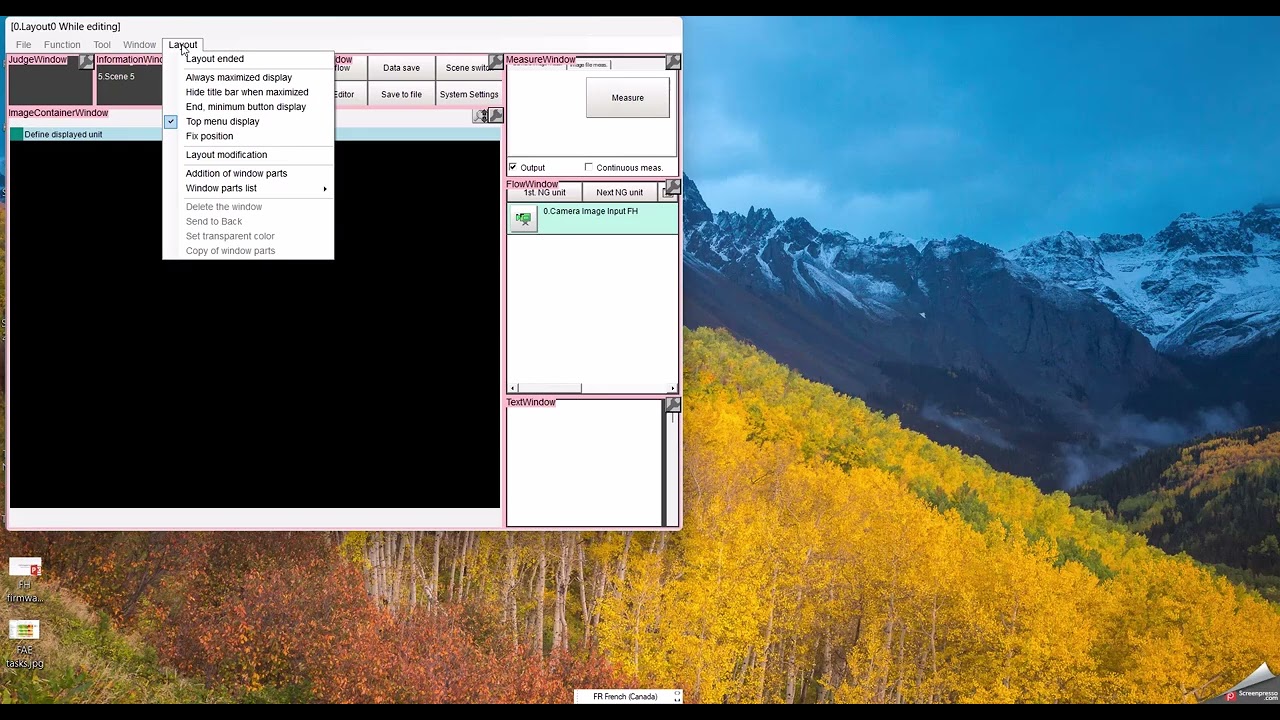Image resolution: width=1280 pixels, height=720 pixels.
Task: Click the MeasureWindow title label
Action: coord(541,60)
